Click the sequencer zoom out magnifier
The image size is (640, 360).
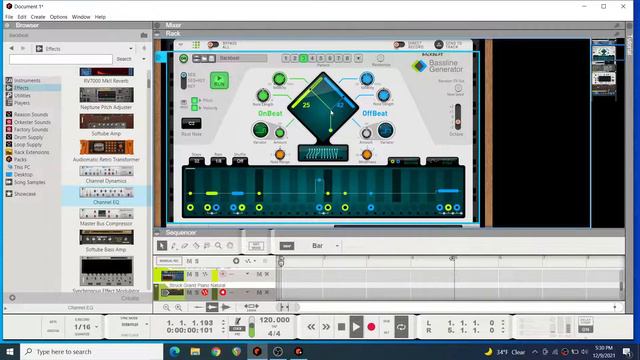click(x=167, y=307)
